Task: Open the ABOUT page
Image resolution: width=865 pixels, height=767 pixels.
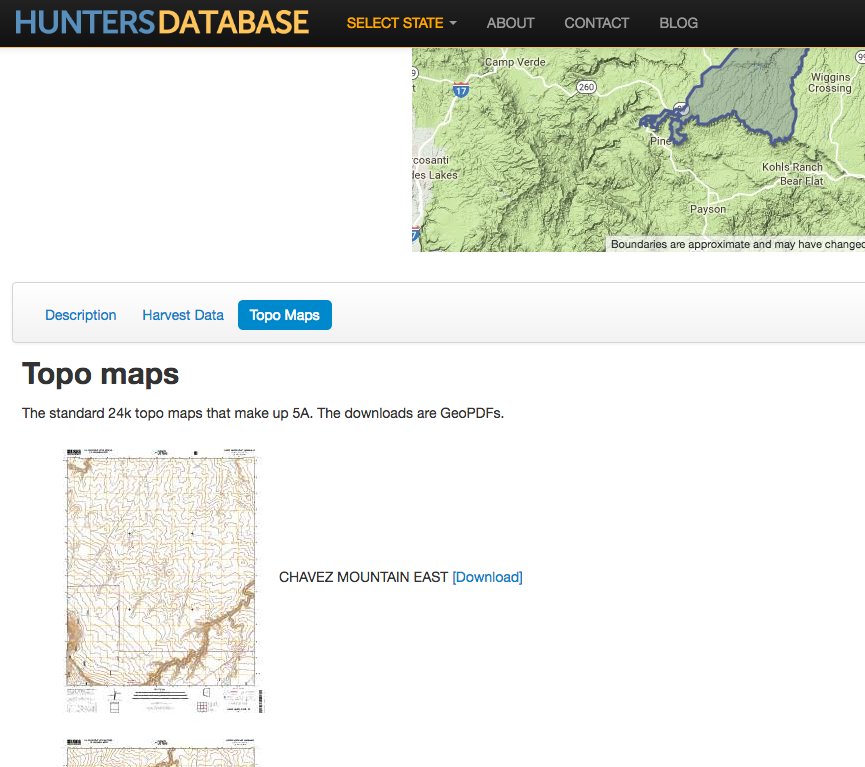Action: point(510,22)
